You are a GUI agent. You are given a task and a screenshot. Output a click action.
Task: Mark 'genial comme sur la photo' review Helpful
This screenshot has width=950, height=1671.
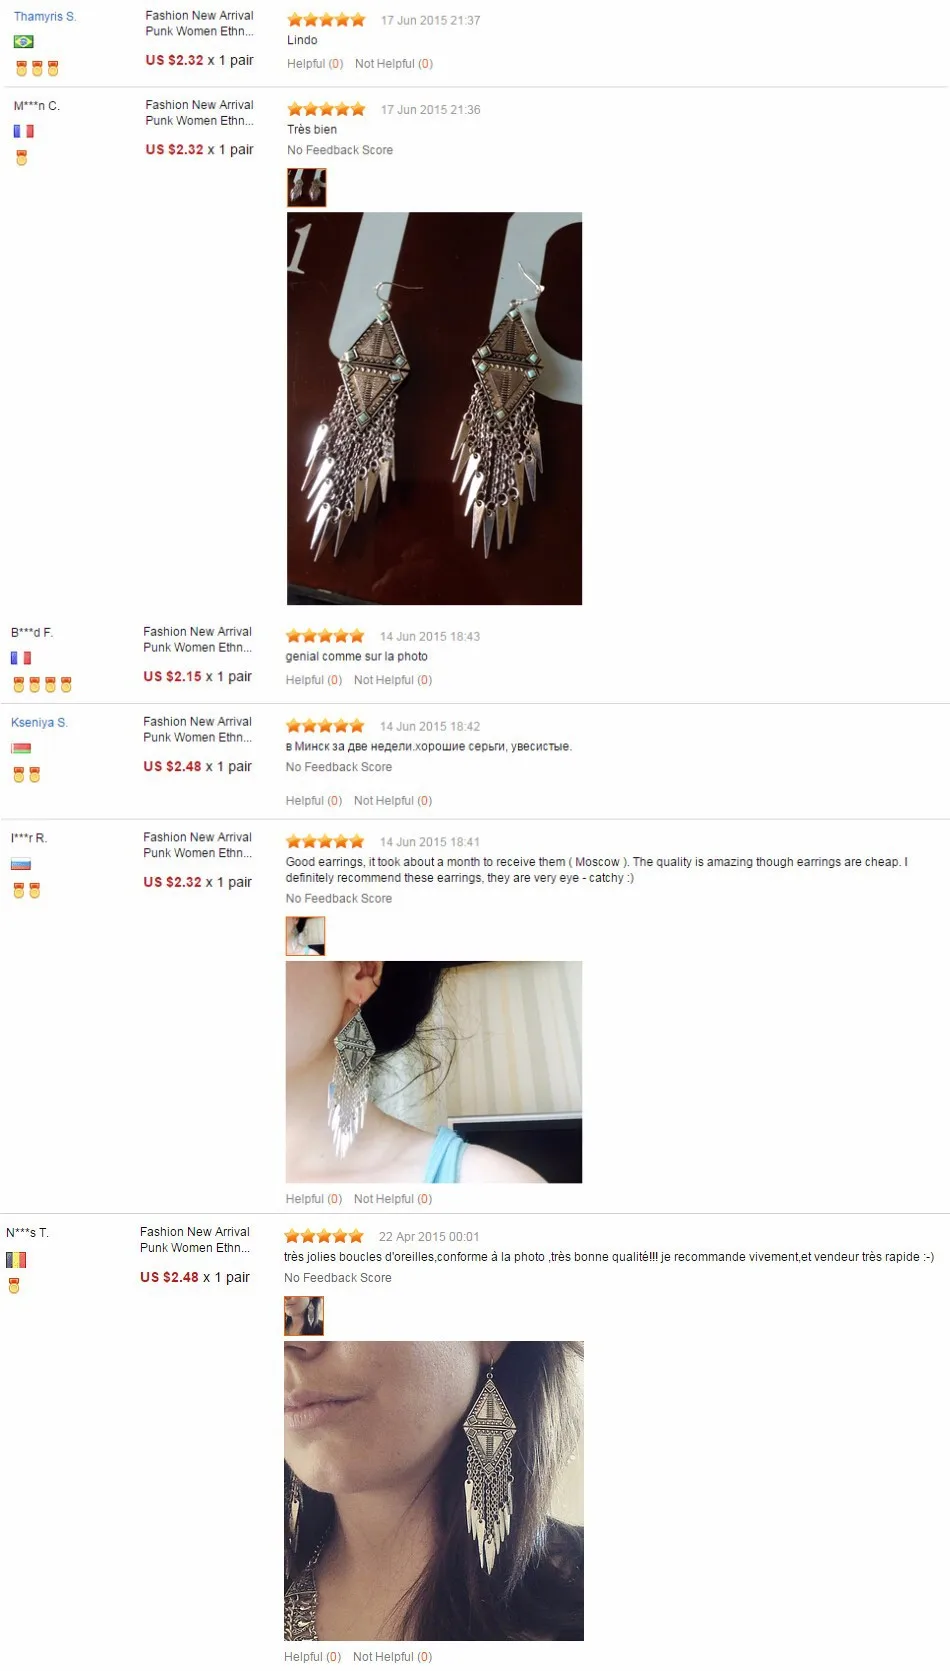314,680
